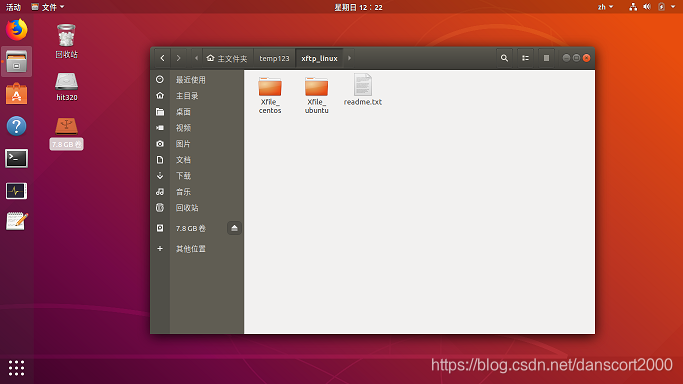Screen dimensions: 683x384
Task: Show applications grid in the dock
Action: point(17,368)
